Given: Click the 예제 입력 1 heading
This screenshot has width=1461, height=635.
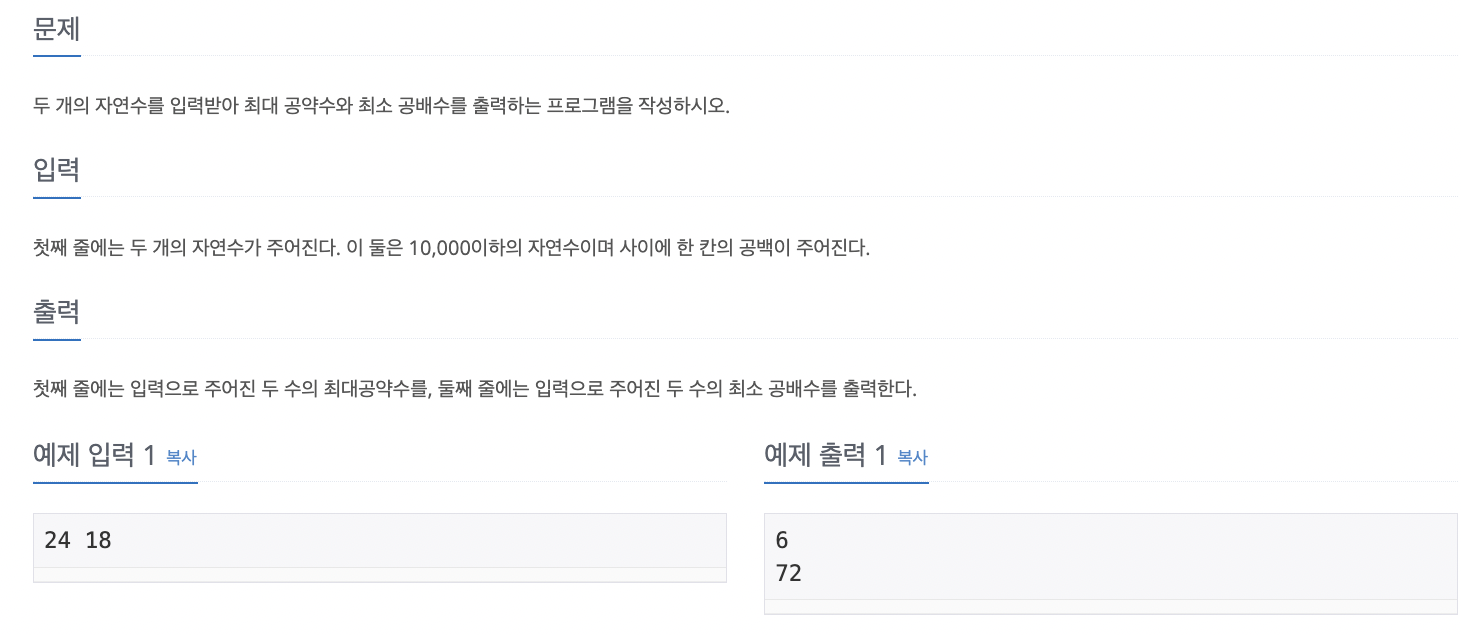Looking at the screenshot, I should pos(95,455).
